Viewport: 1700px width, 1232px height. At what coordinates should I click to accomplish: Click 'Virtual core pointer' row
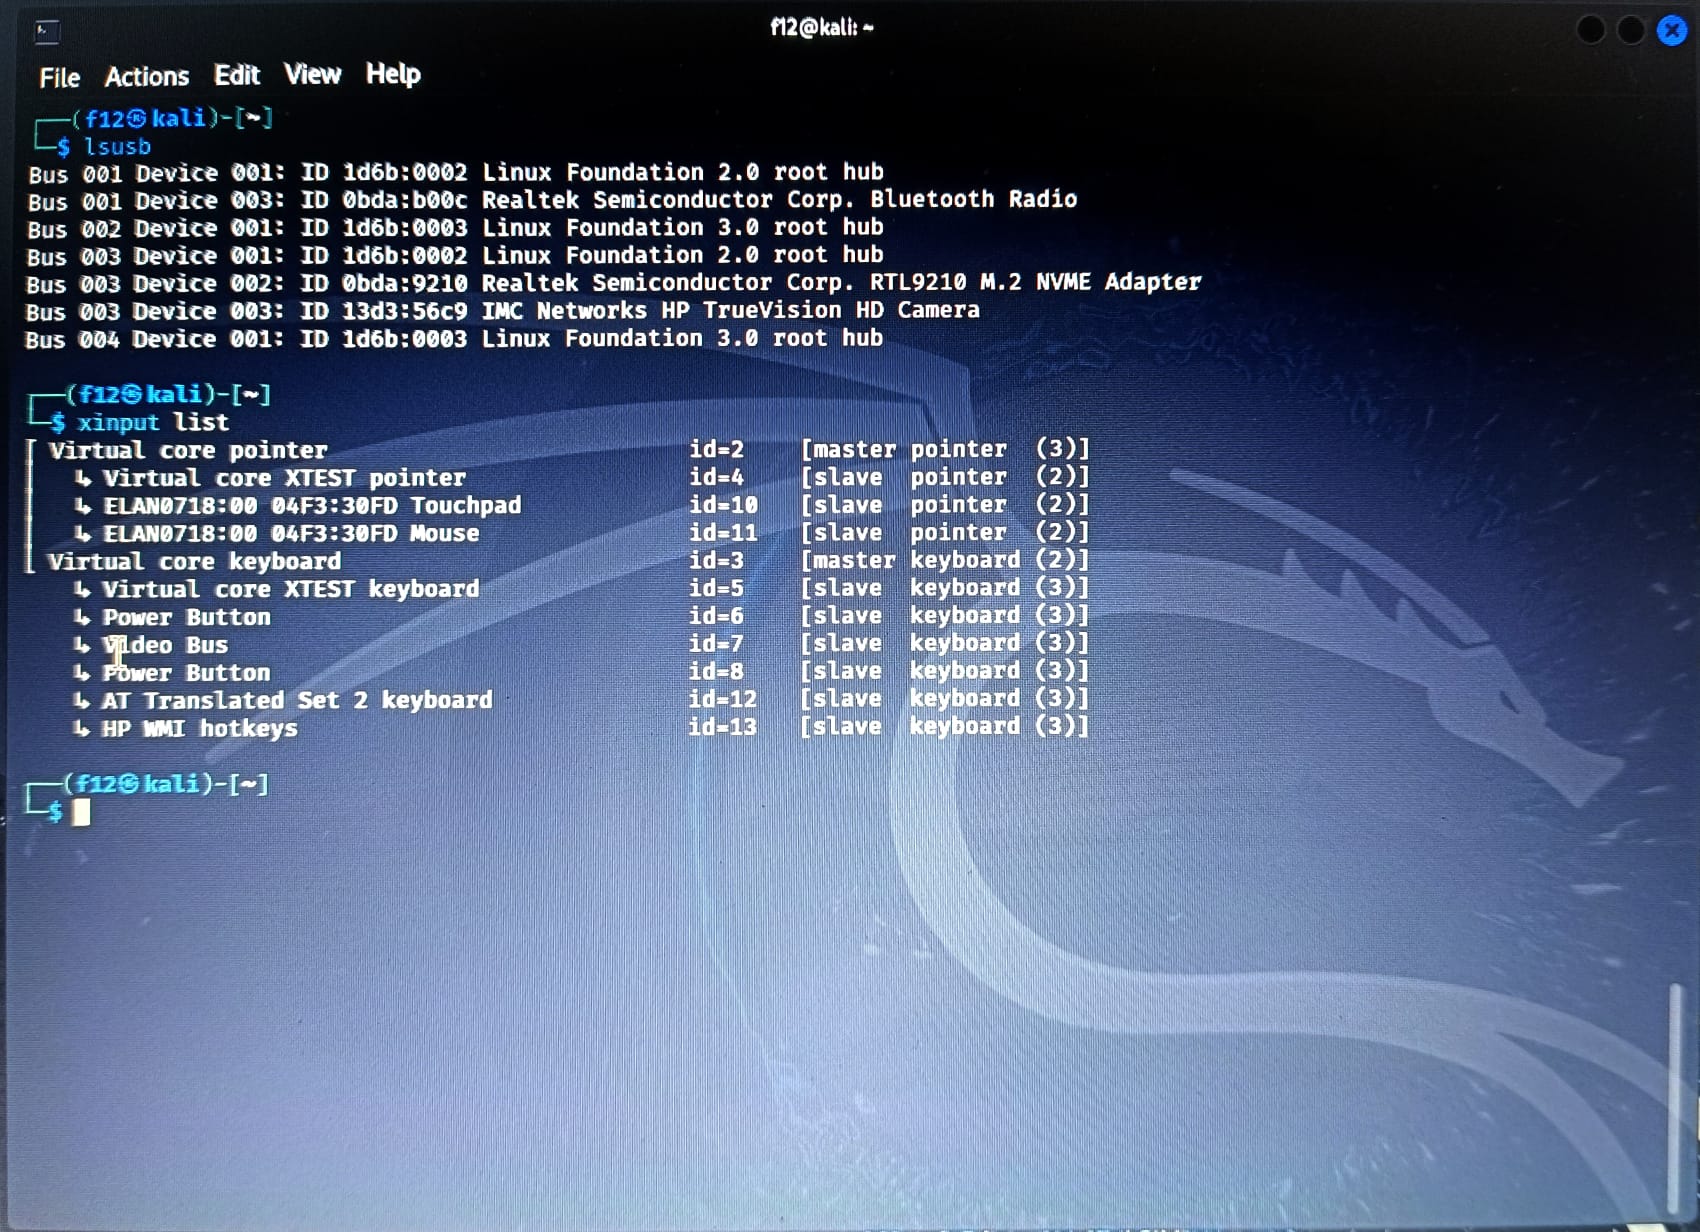[x=569, y=450]
